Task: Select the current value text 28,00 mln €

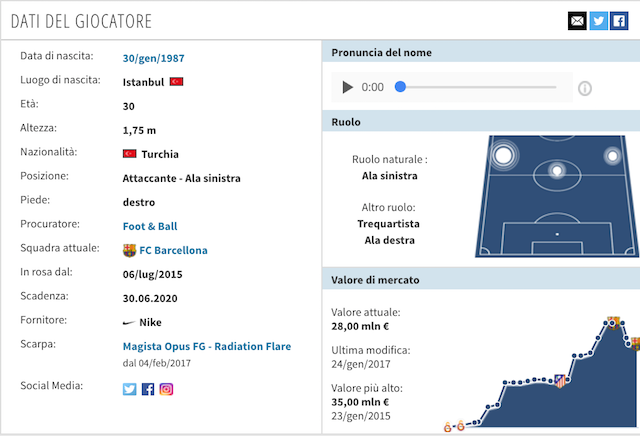Action: pos(360,327)
